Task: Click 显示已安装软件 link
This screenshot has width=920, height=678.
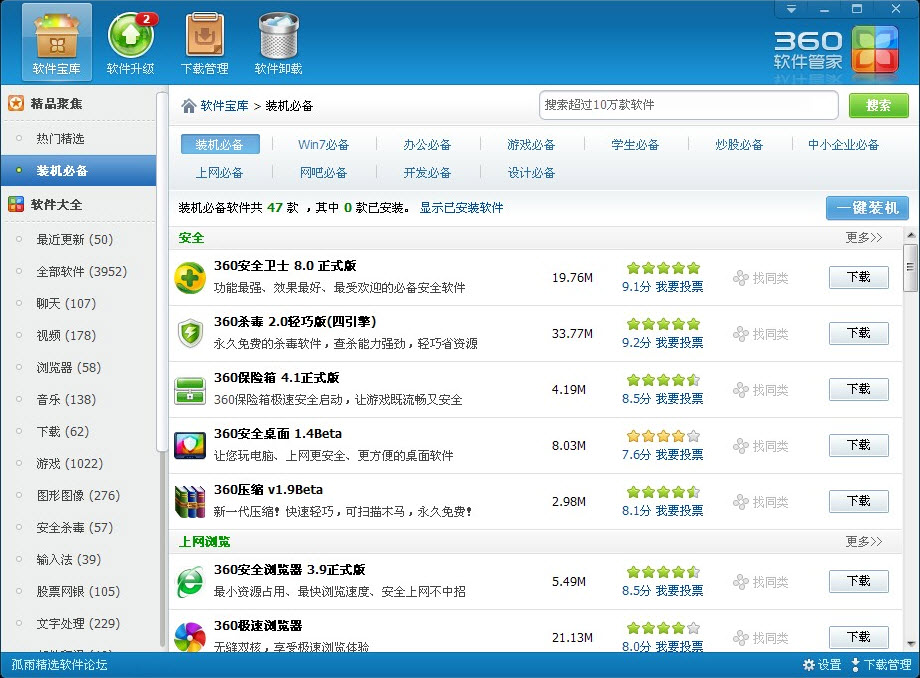Action: click(461, 208)
